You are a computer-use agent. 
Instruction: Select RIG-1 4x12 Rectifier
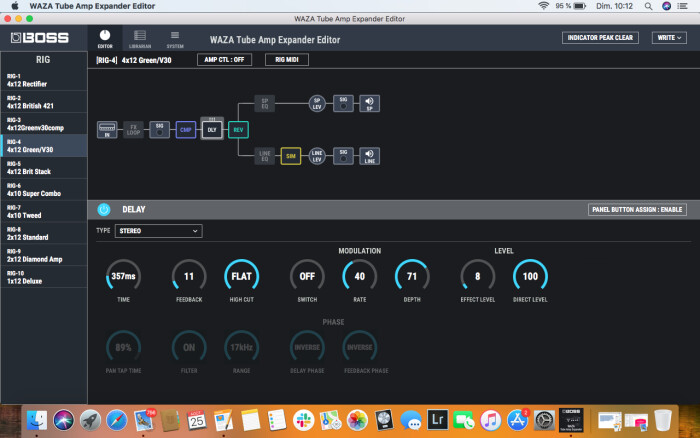pos(44,80)
